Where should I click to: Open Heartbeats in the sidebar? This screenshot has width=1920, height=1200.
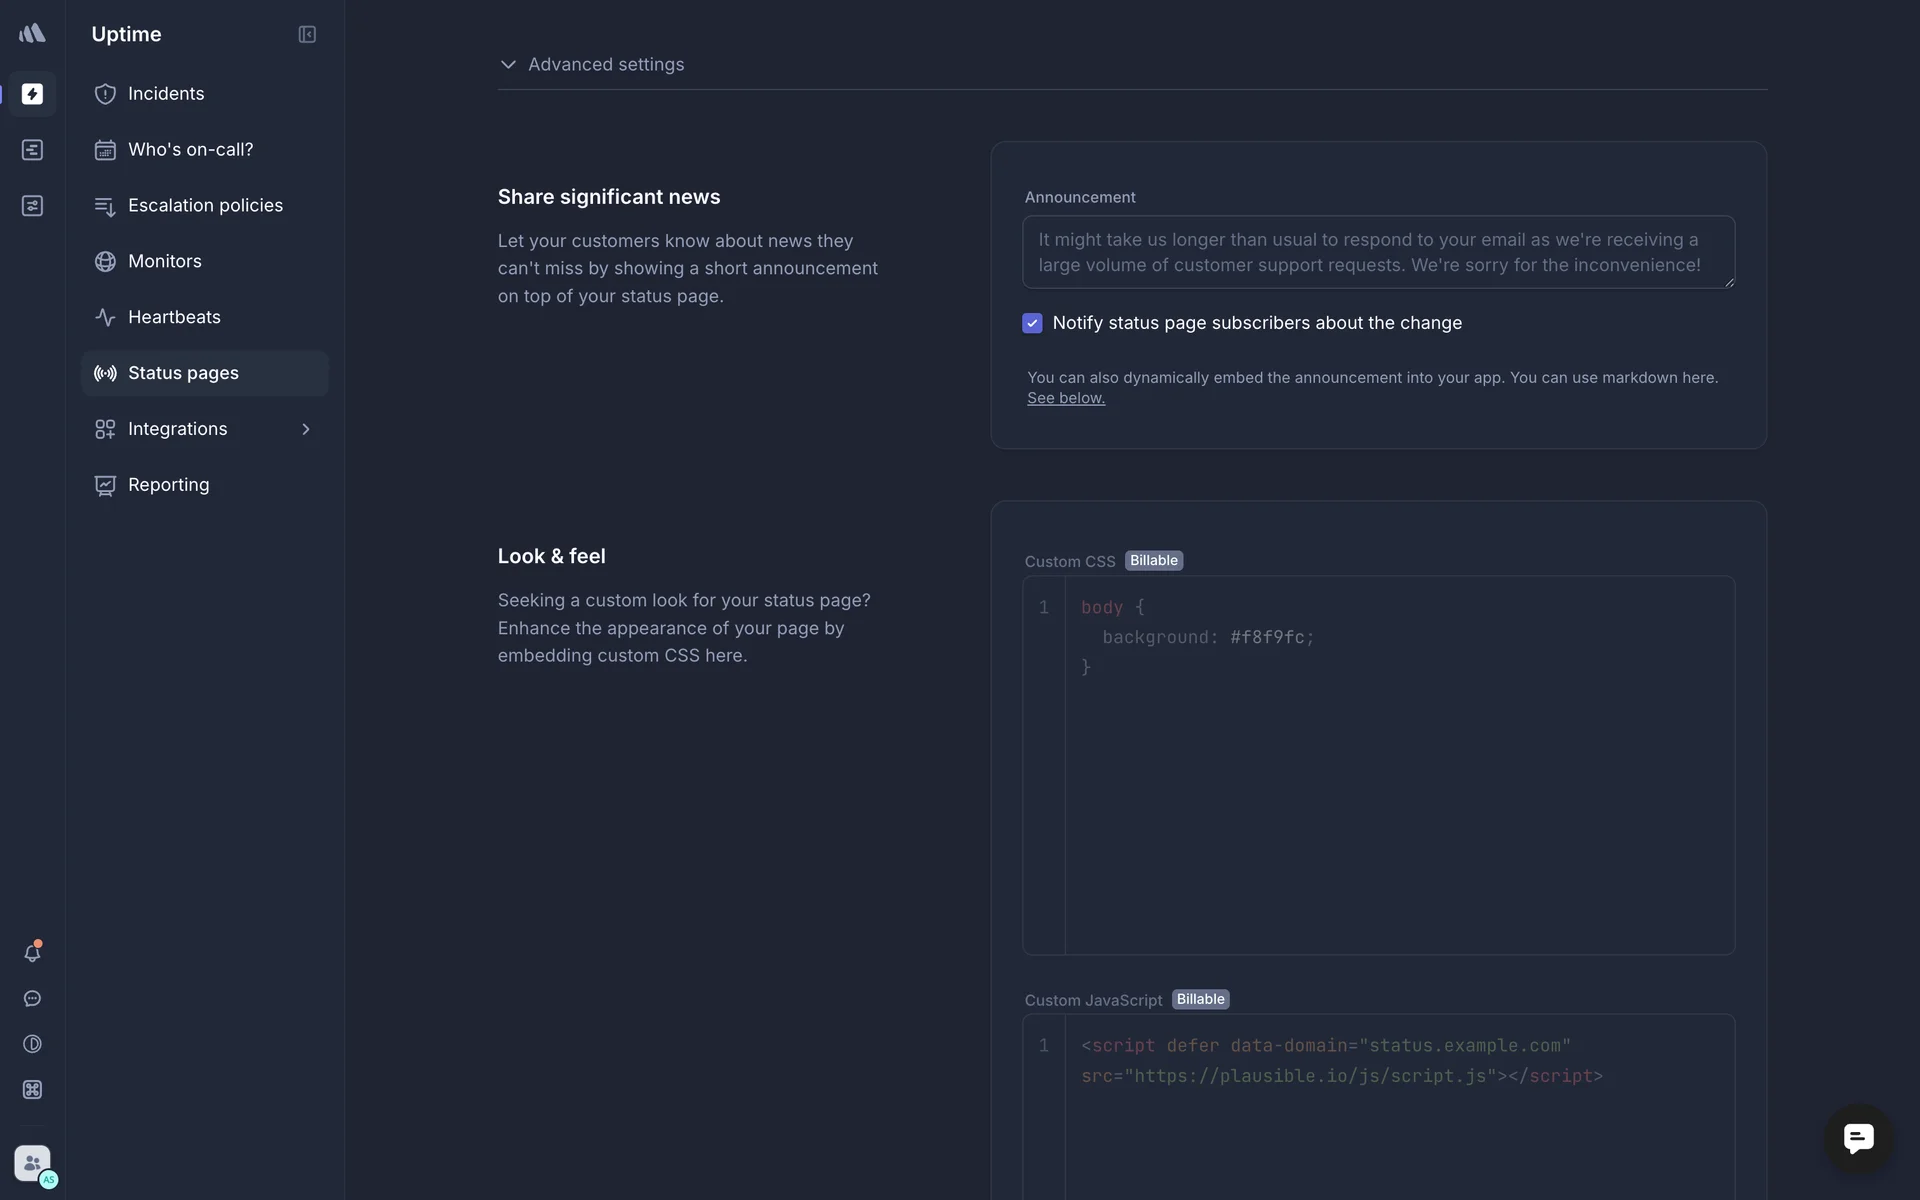[x=174, y=317]
